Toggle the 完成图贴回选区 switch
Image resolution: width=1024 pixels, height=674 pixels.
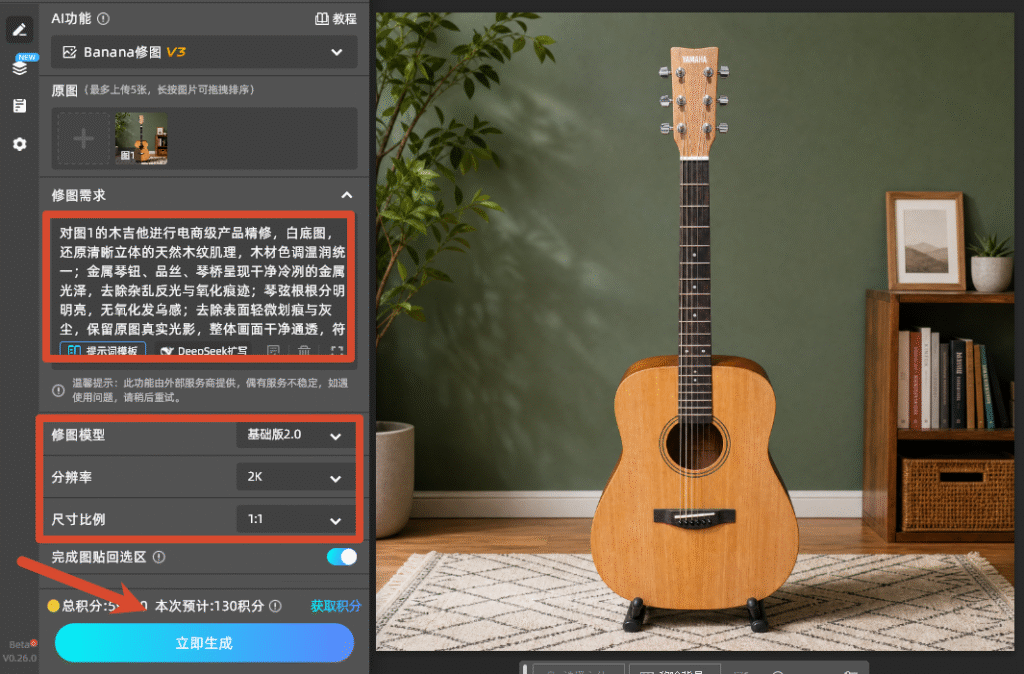tap(342, 556)
